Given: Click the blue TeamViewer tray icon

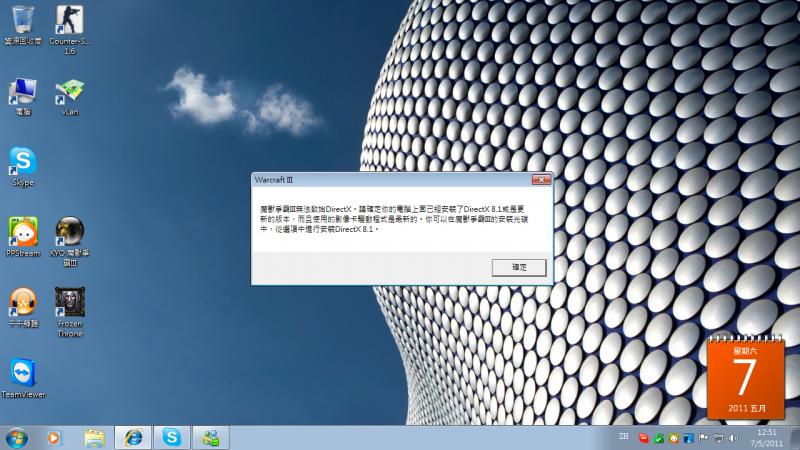Looking at the screenshot, I should tap(688, 438).
